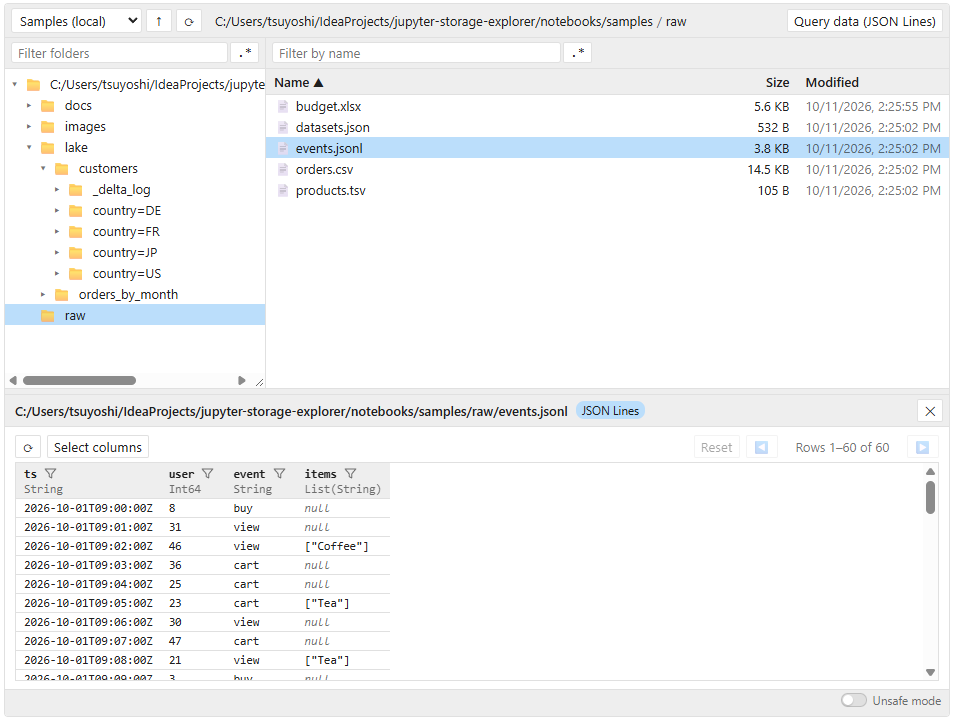Viewport: 955px width, 722px height.
Task: Filter the ts column
Action: click(51, 474)
